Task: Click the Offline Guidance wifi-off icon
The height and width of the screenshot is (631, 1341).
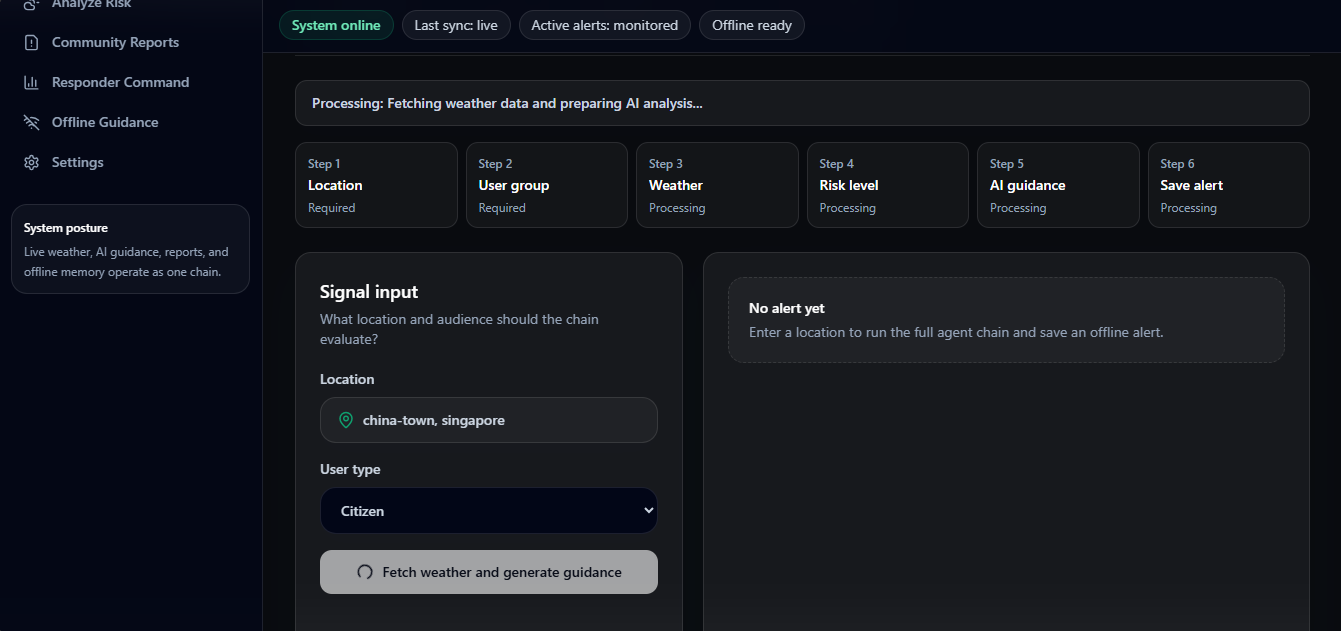Action: coord(32,122)
